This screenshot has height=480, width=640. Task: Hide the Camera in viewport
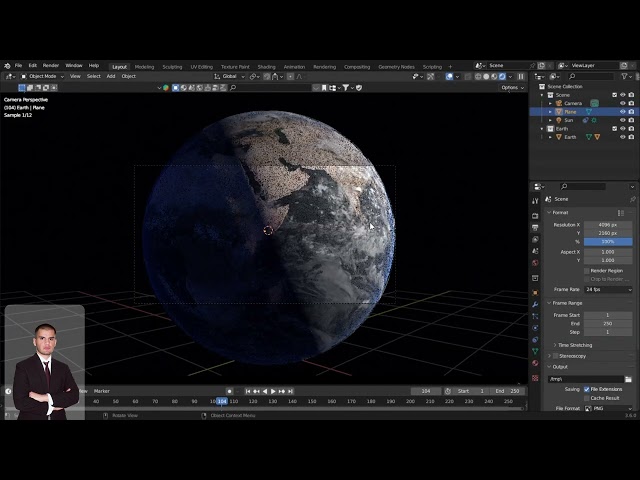pyautogui.click(x=622, y=103)
